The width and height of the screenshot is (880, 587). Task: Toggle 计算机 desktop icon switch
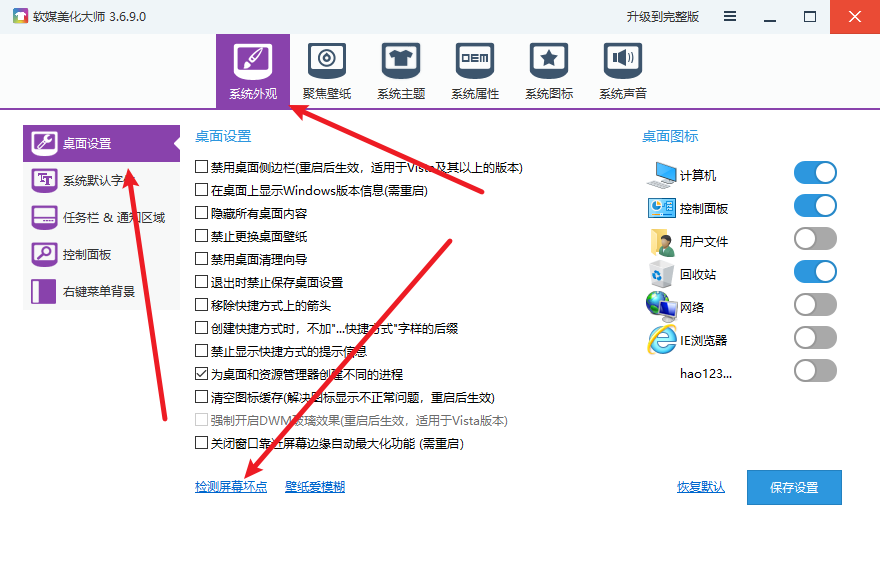pyautogui.click(x=815, y=173)
